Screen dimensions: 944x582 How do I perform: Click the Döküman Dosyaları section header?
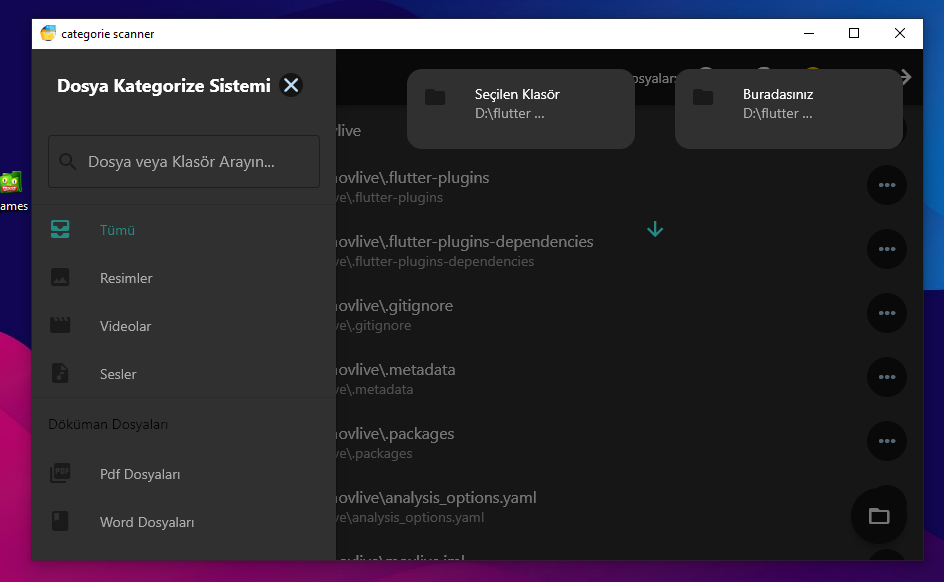tap(108, 424)
